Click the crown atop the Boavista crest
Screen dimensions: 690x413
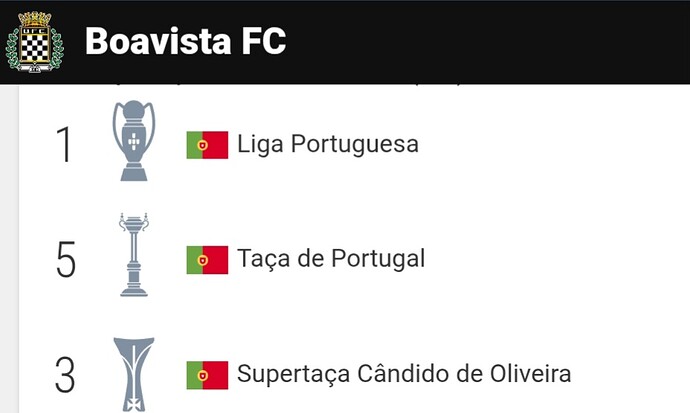tap(35, 19)
